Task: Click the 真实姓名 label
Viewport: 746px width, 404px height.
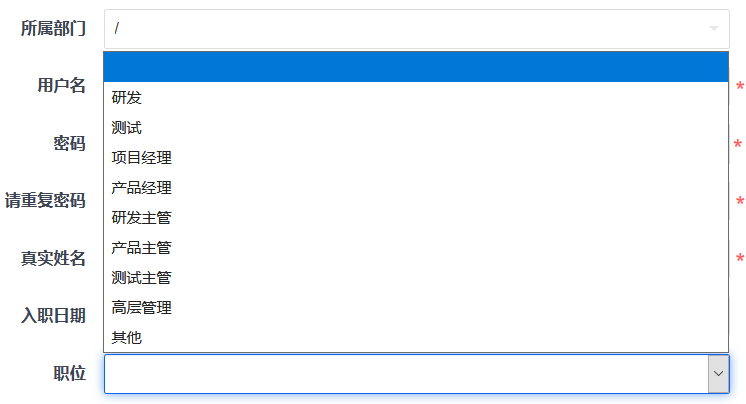Action: (53, 259)
